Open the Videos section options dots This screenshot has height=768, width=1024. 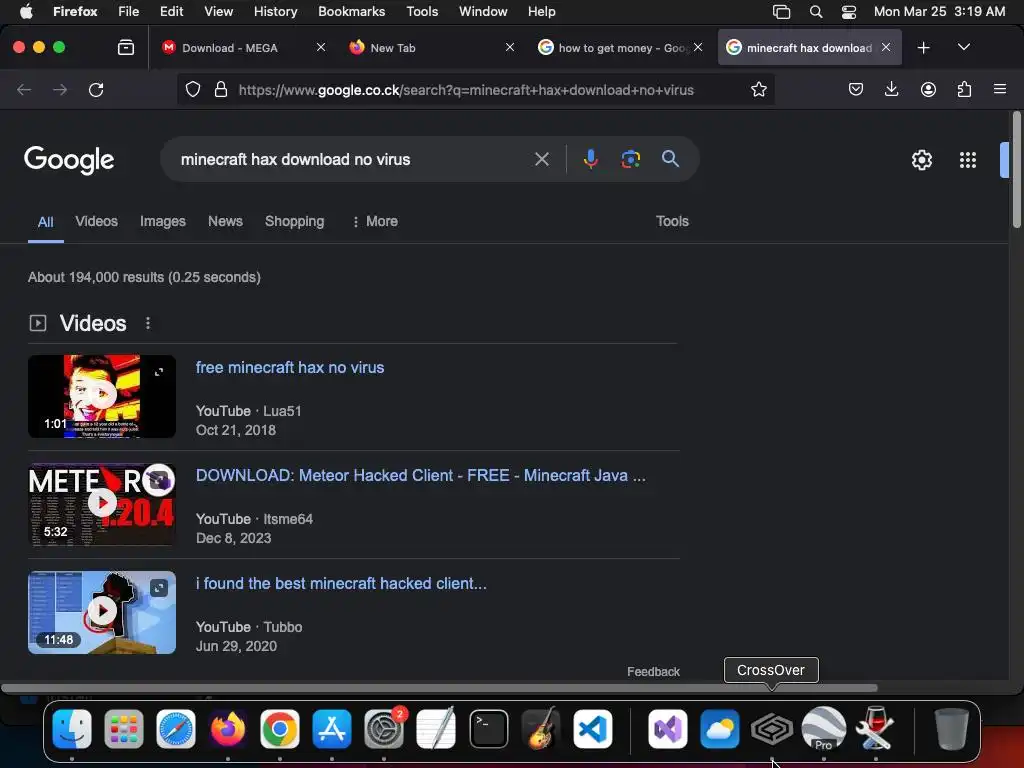point(148,323)
